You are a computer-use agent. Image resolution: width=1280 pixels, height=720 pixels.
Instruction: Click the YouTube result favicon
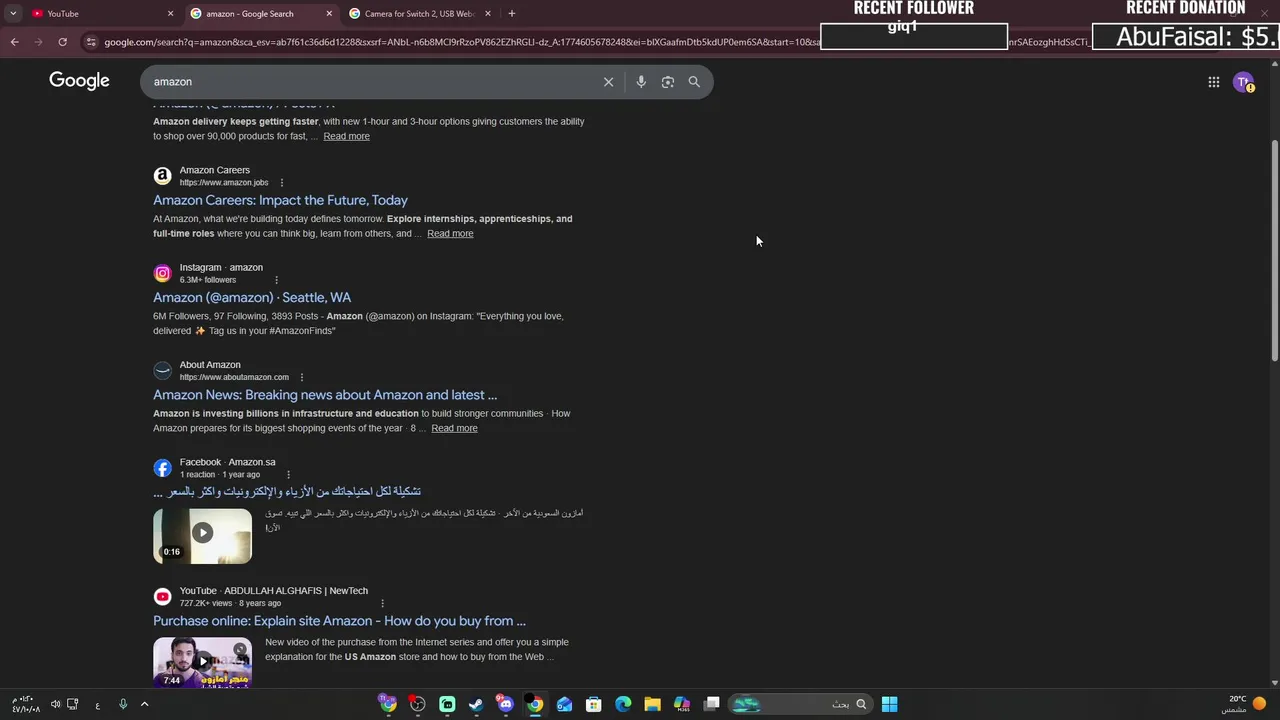(162, 596)
